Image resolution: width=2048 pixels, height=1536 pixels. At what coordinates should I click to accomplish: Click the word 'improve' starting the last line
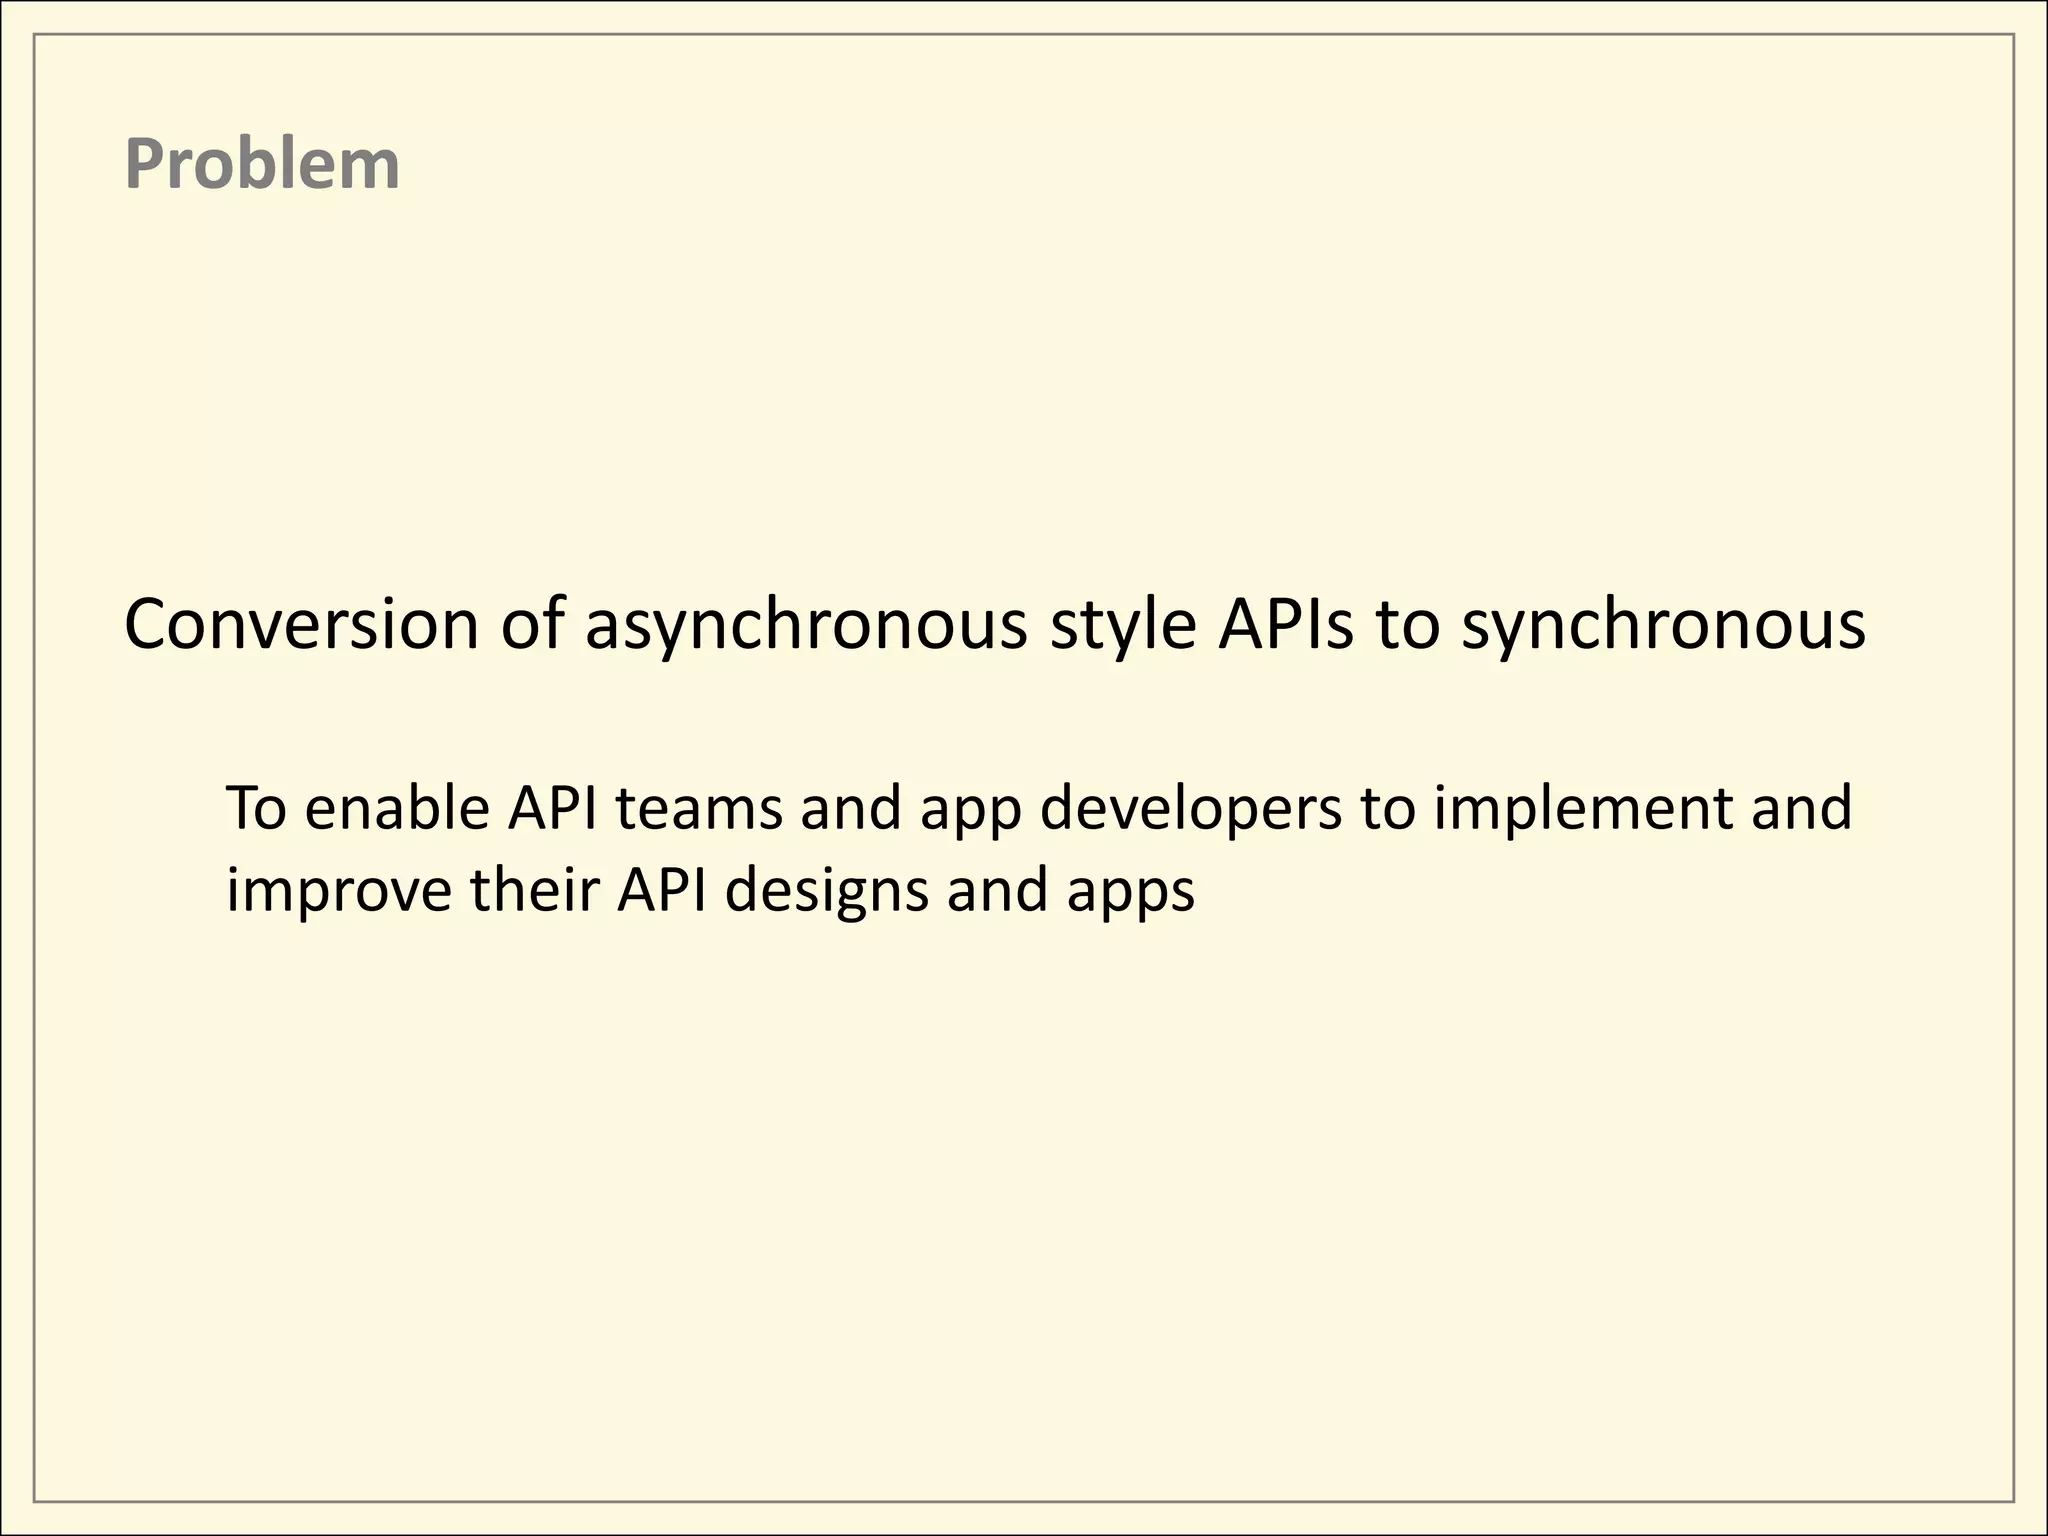[339, 889]
